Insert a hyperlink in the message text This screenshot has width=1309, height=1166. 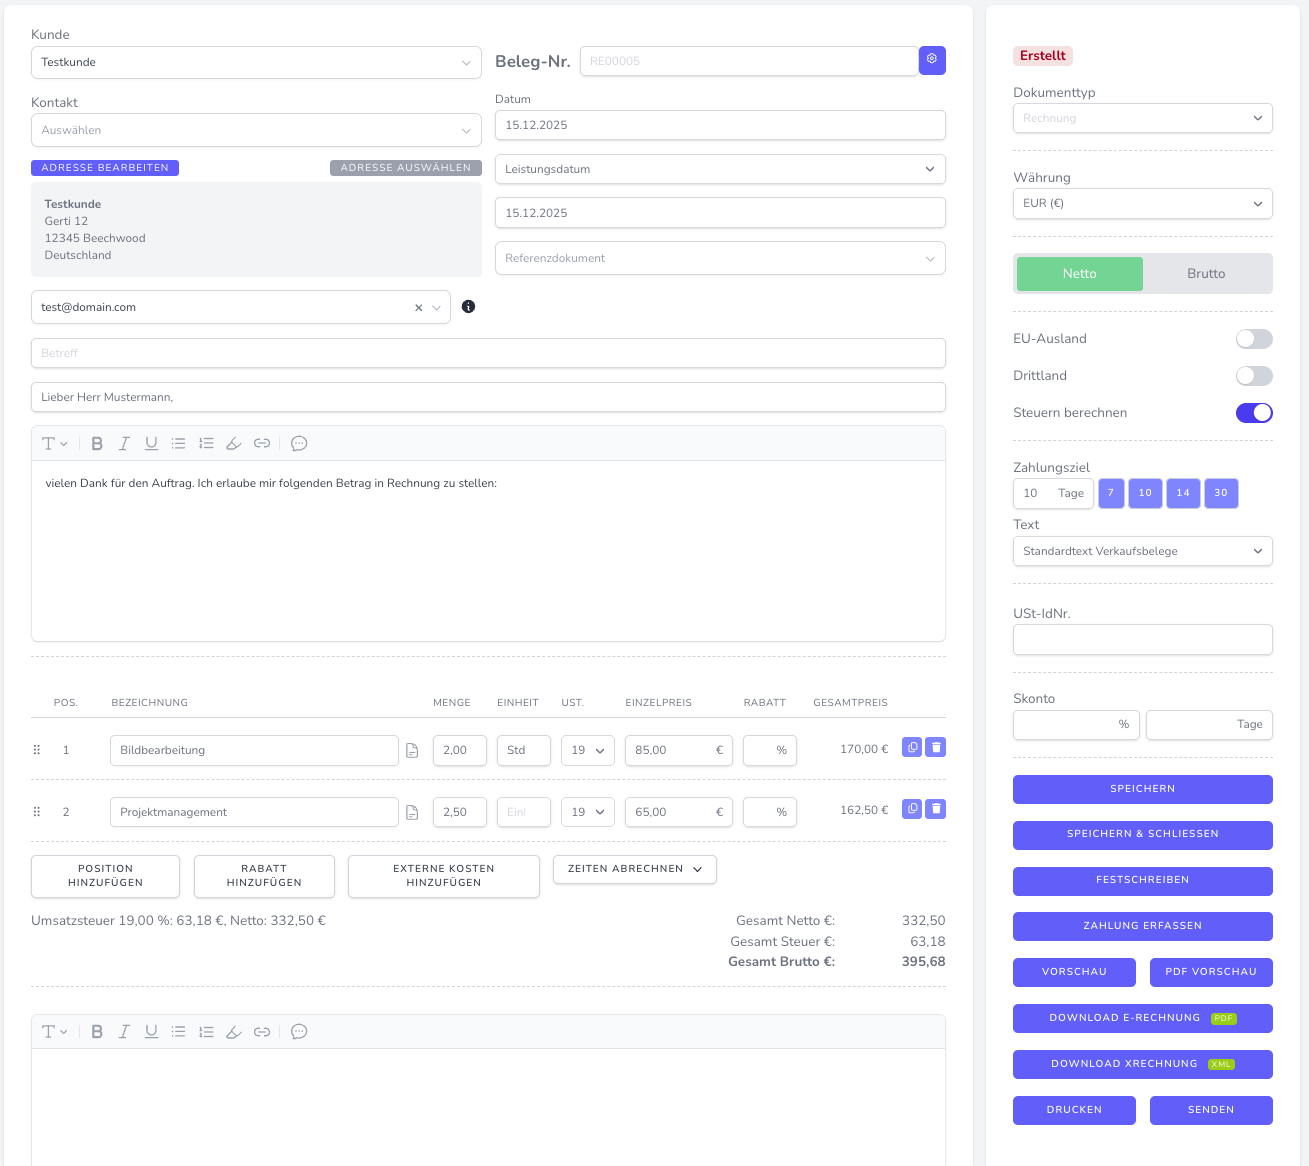click(262, 443)
